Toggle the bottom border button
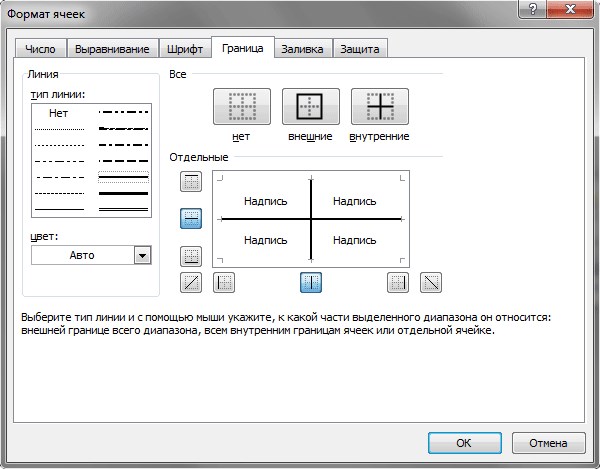The image size is (600, 469). tap(191, 256)
